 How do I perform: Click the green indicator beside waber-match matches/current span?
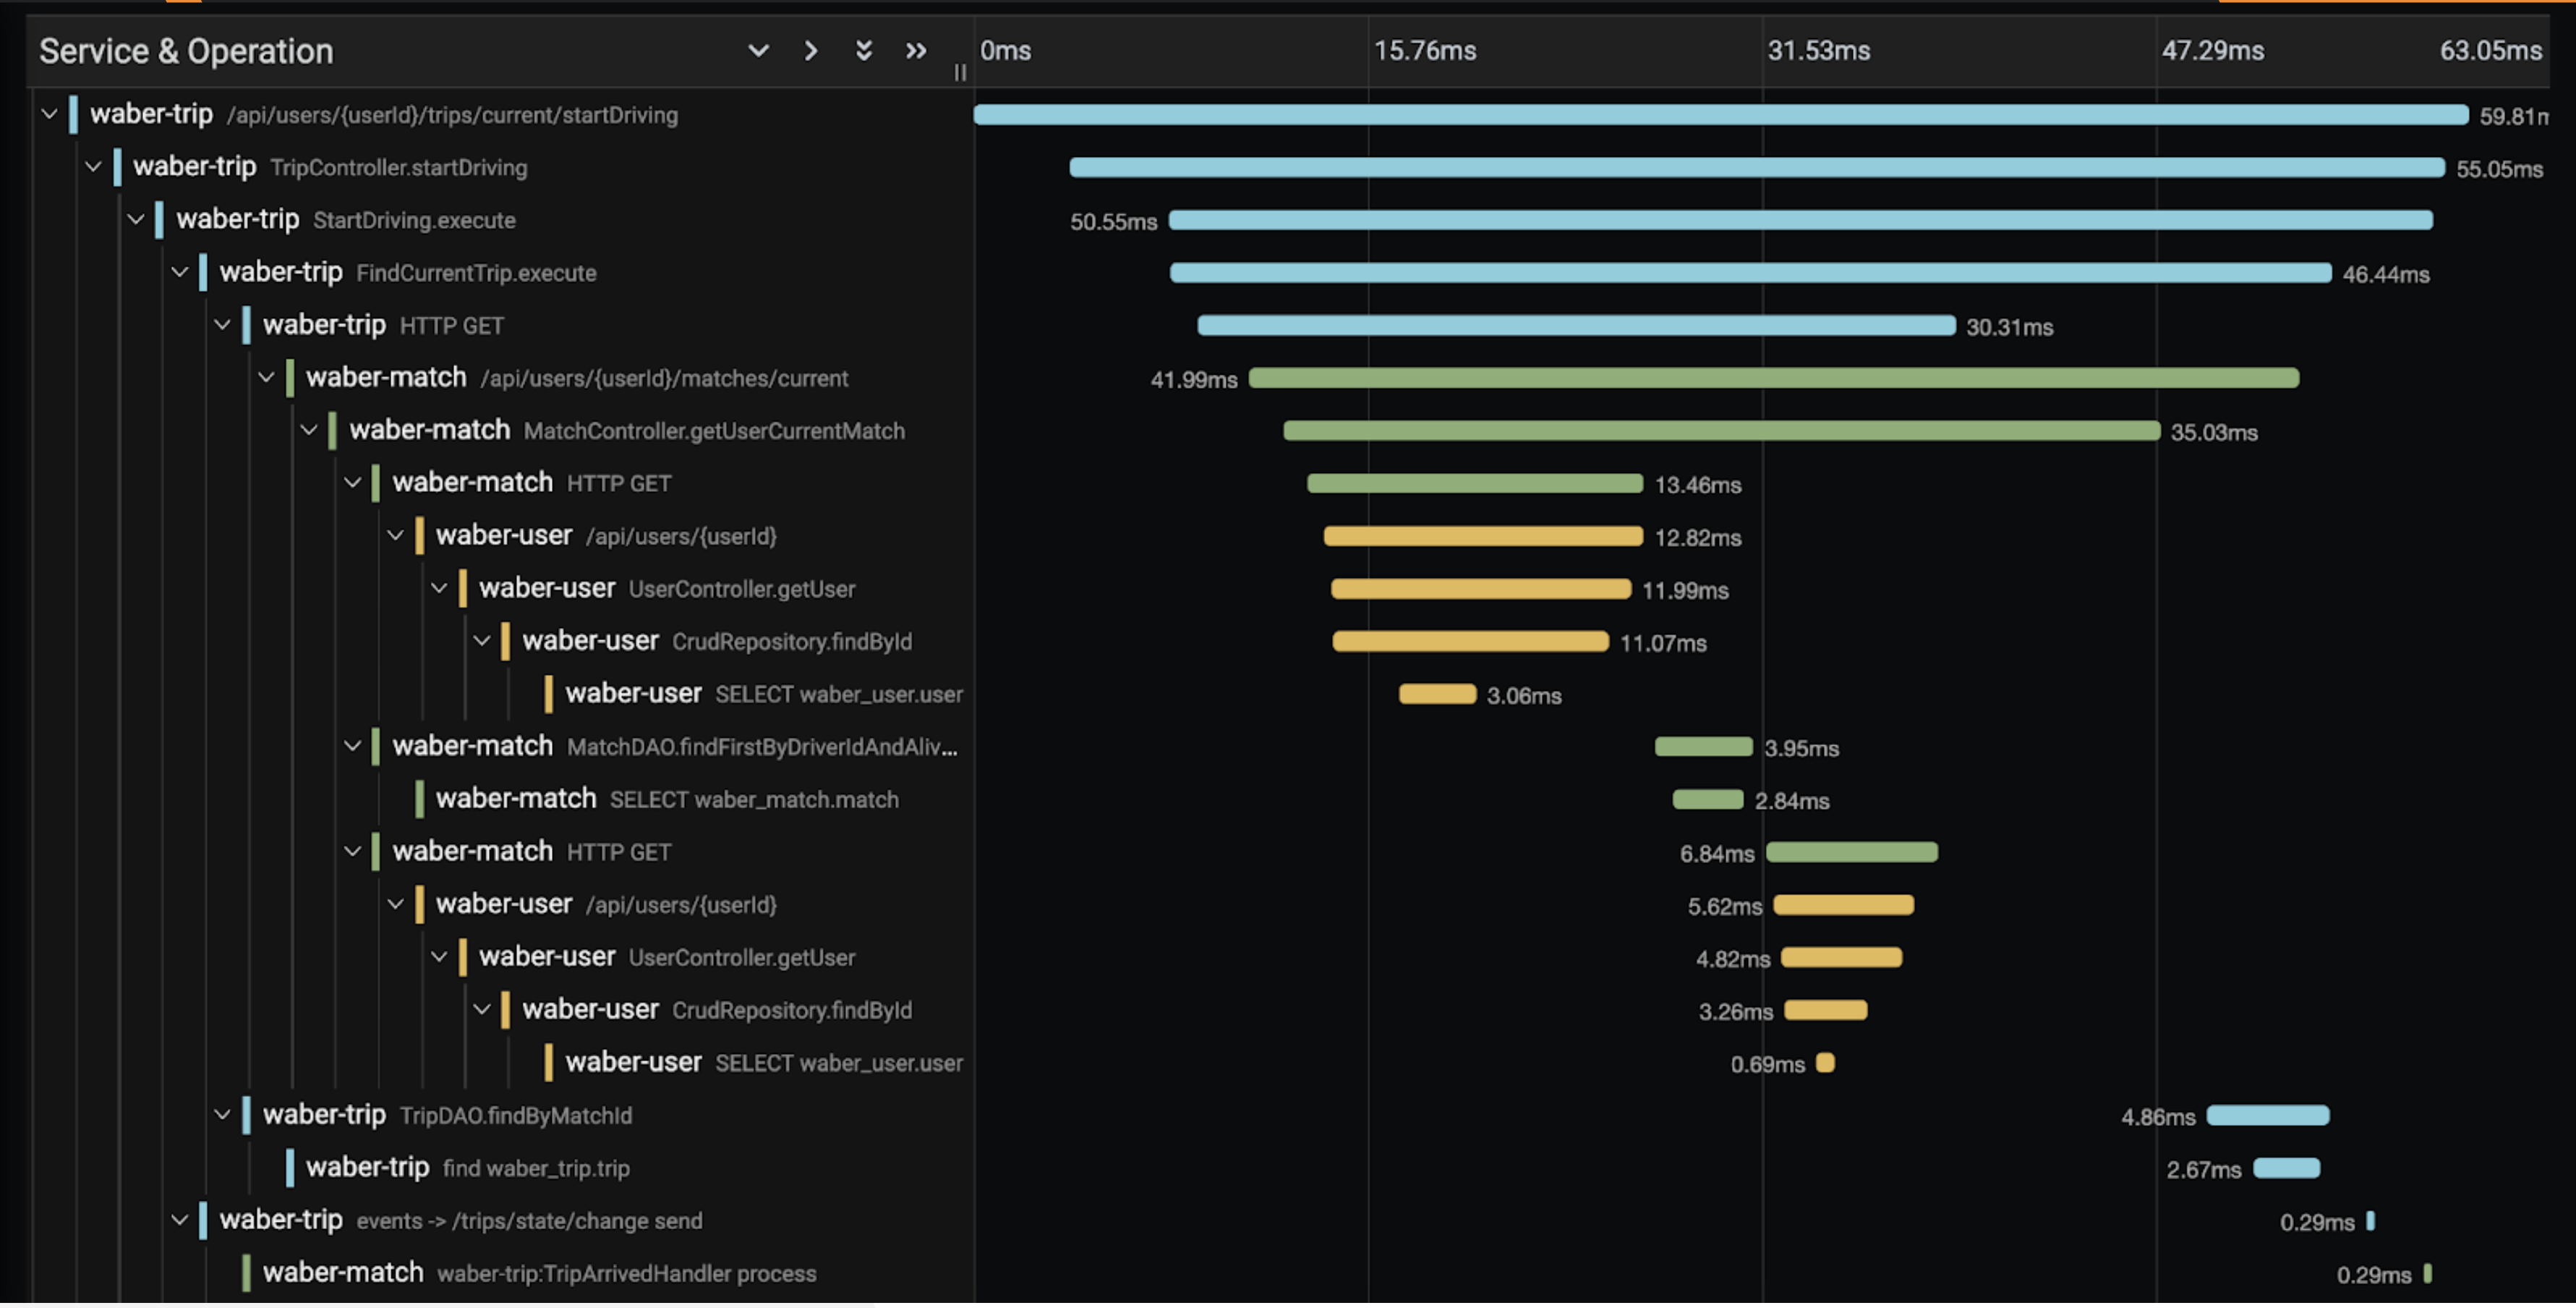tap(291, 378)
